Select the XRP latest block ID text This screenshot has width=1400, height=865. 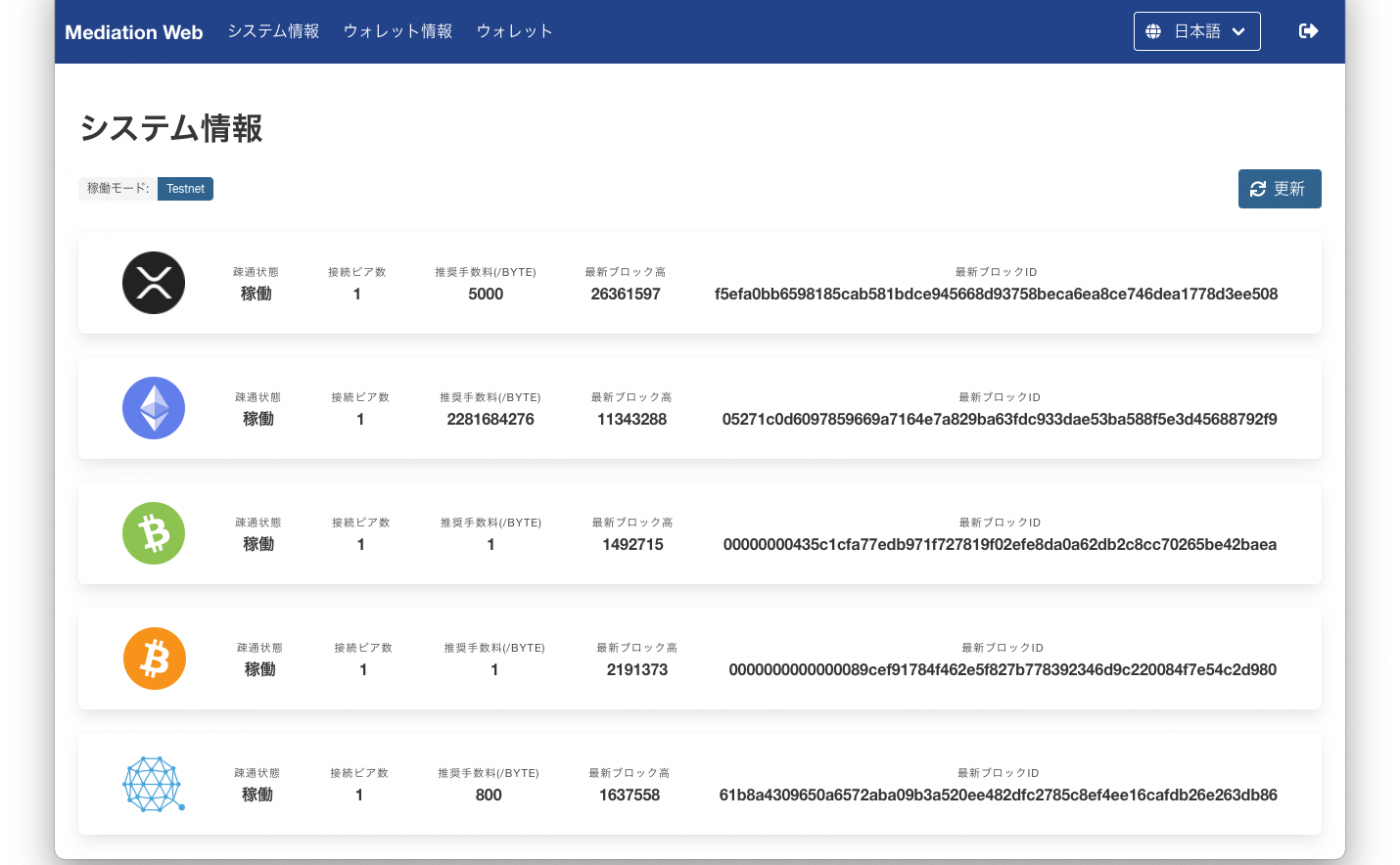click(x=996, y=294)
